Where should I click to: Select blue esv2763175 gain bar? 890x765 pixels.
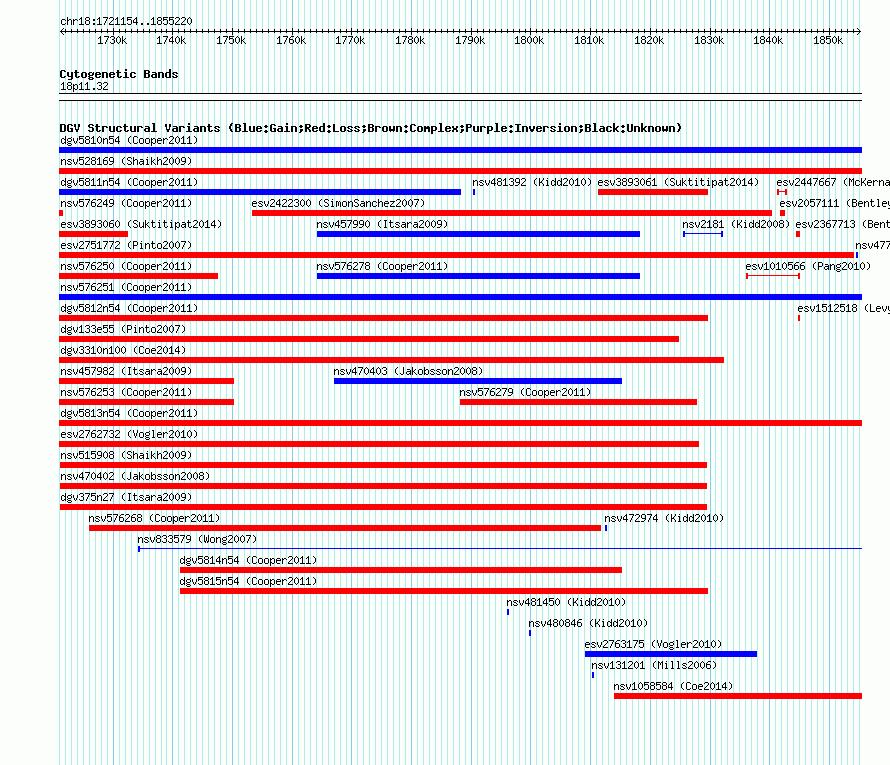671,654
